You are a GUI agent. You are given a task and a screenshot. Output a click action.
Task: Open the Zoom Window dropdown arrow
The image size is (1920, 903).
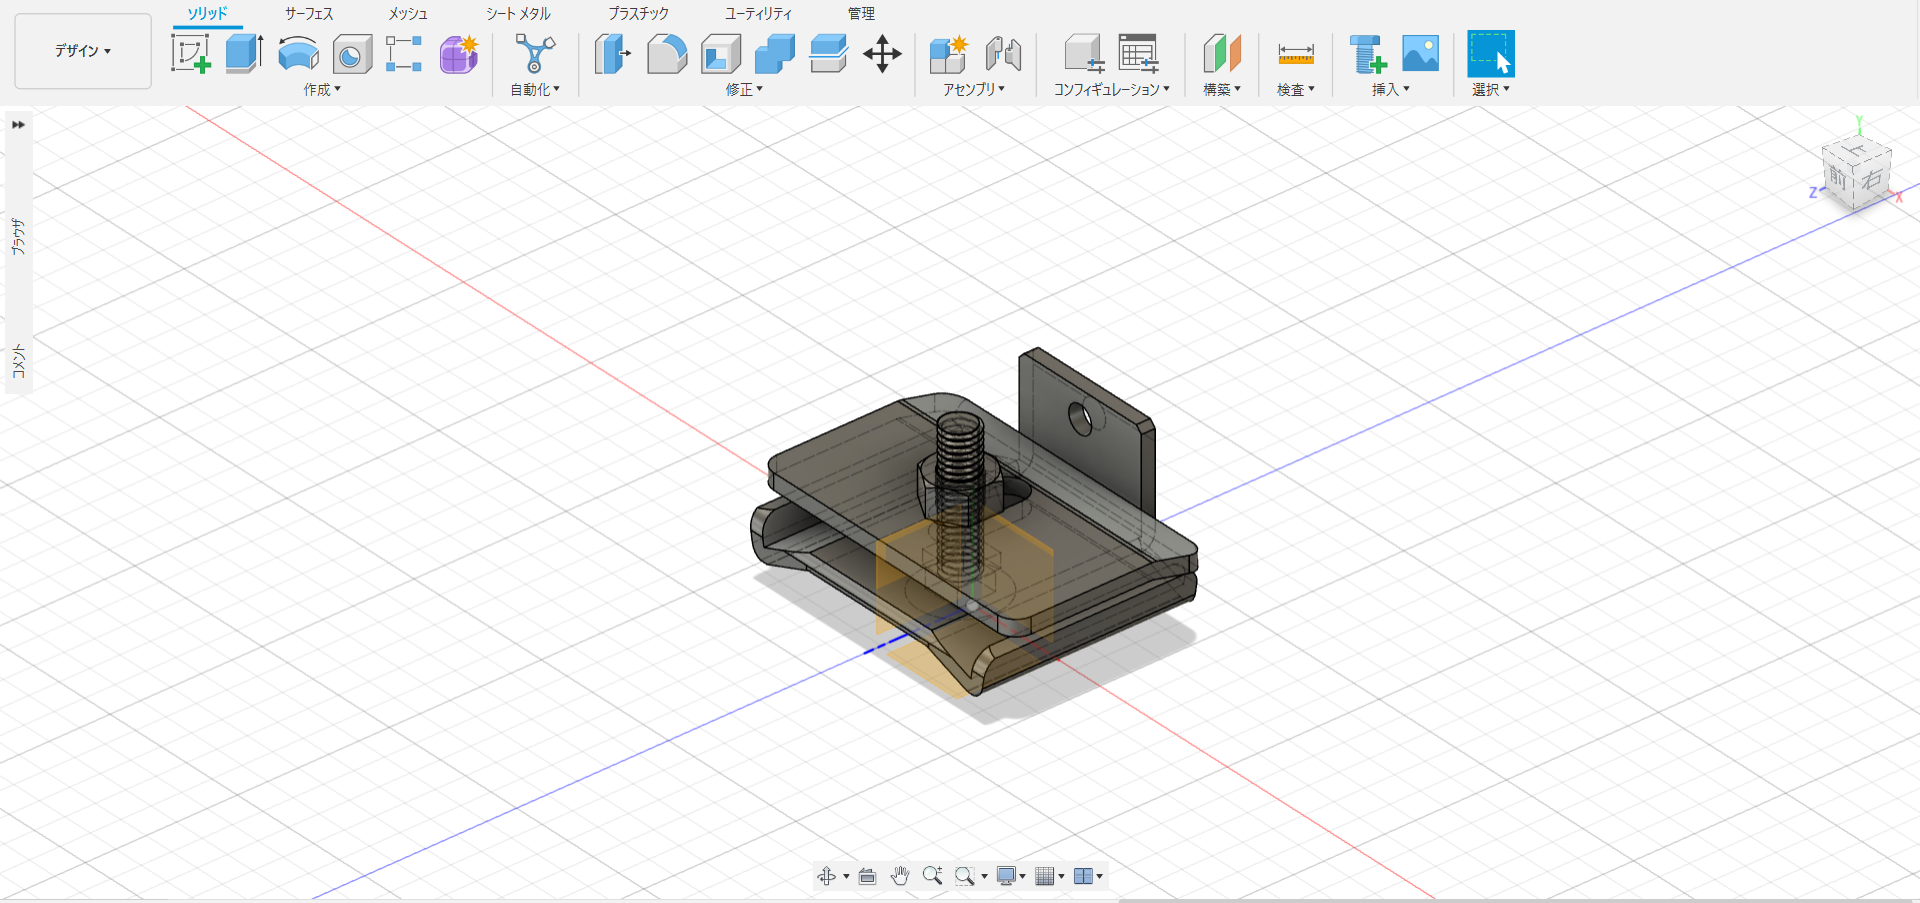coord(985,877)
